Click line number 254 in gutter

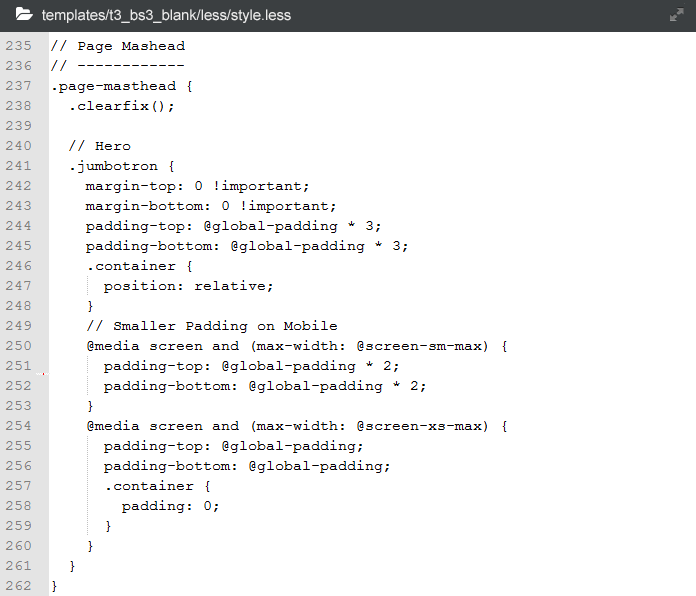coord(18,426)
